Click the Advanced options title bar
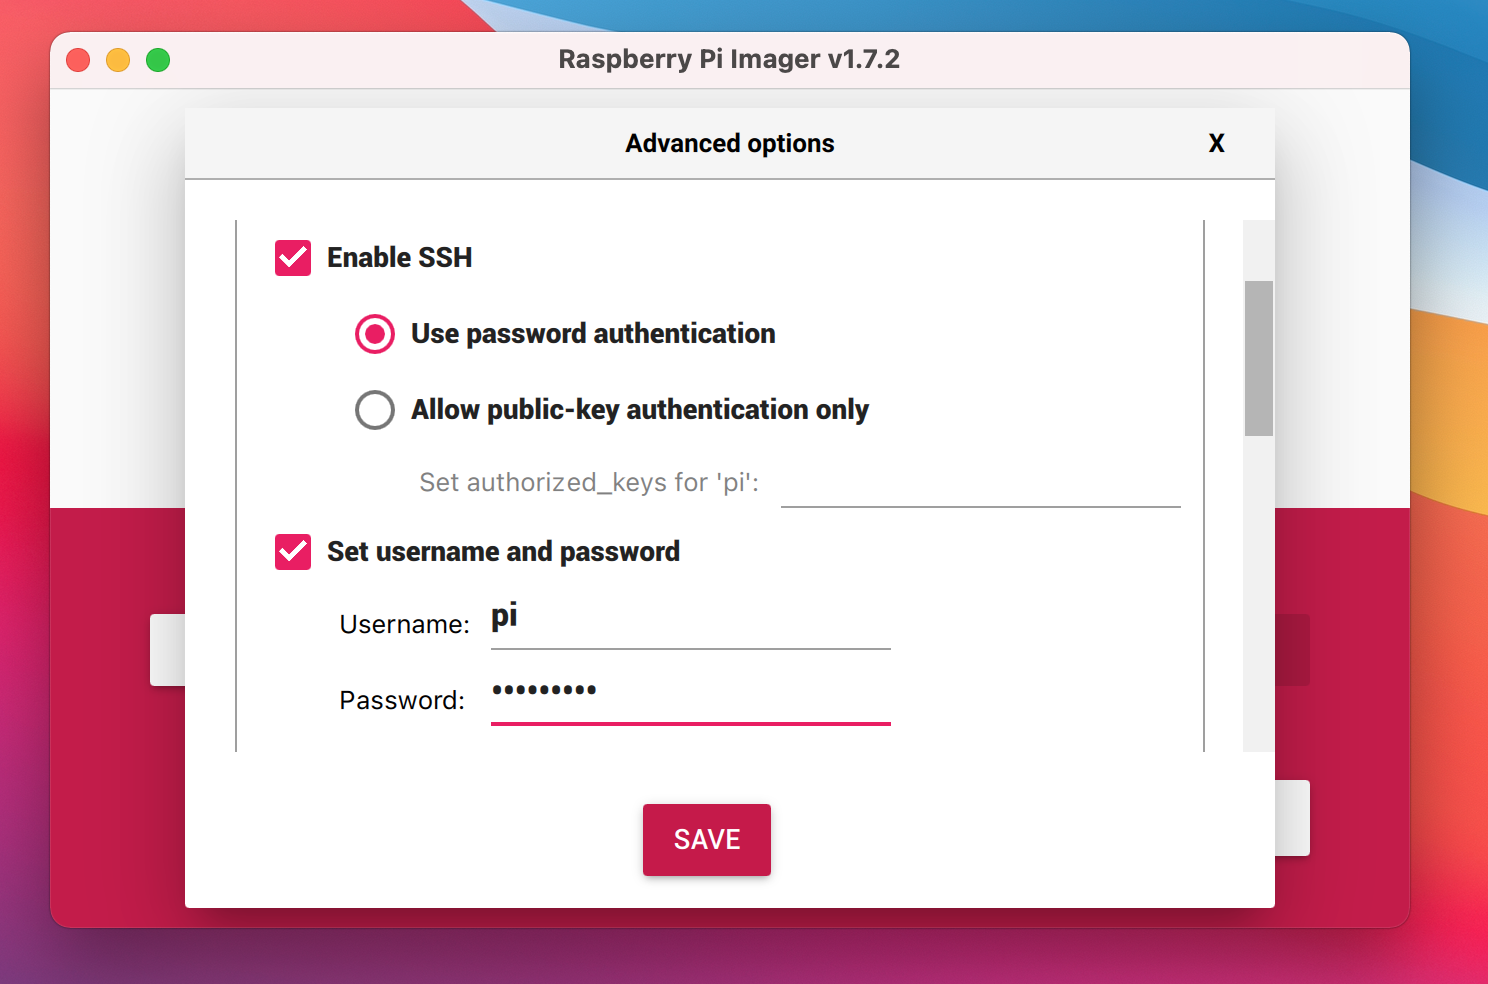Viewport: 1488px width, 984px height. click(729, 143)
